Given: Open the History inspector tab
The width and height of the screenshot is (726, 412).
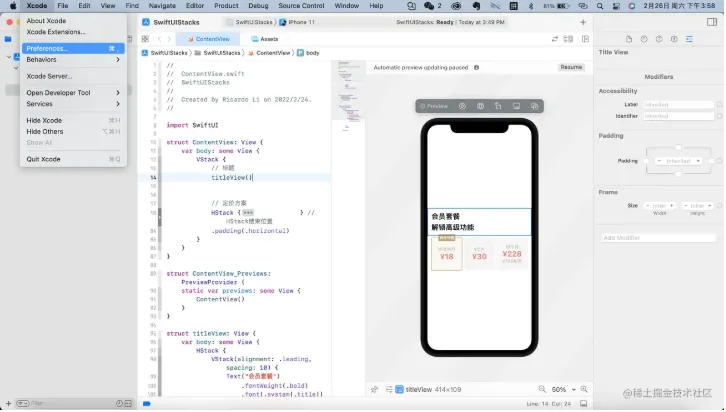Looking at the screenshot, I should pos(644,39).
